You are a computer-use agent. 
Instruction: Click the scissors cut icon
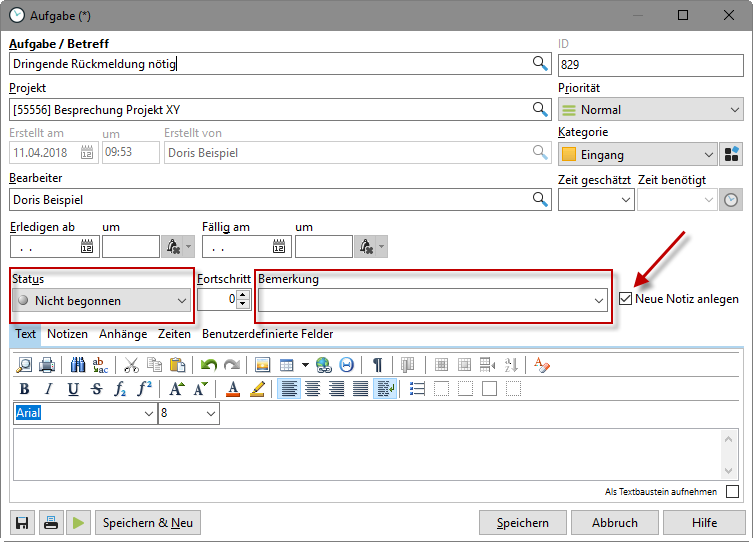[131, 365]
